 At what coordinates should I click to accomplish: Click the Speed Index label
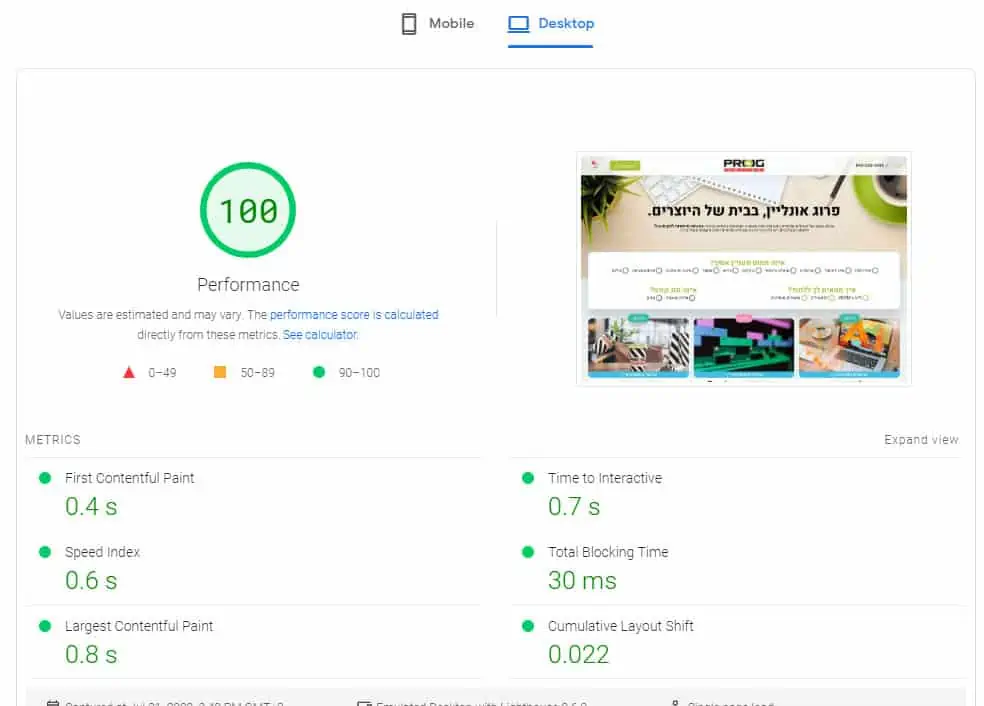coord(102,552)
